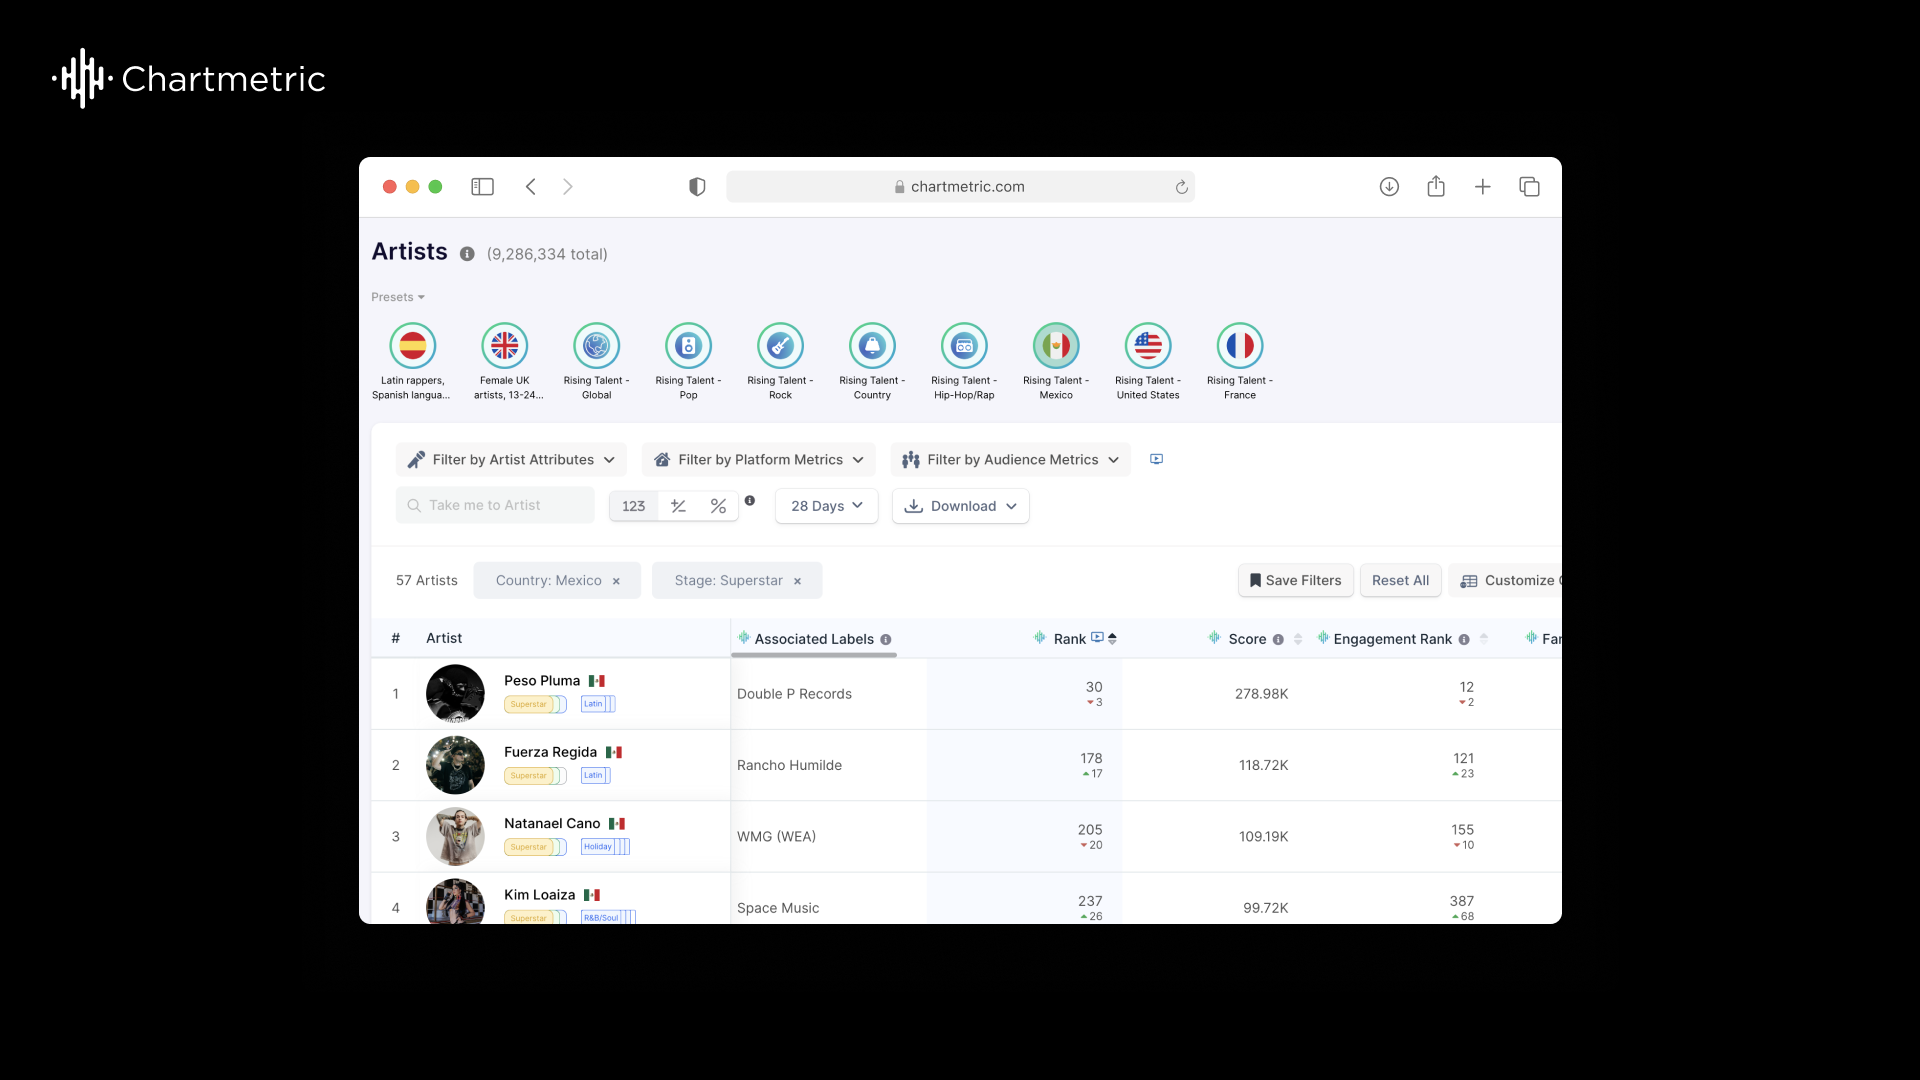
Task: Open the Download dropdown
Action: click(x=961, y=506)
